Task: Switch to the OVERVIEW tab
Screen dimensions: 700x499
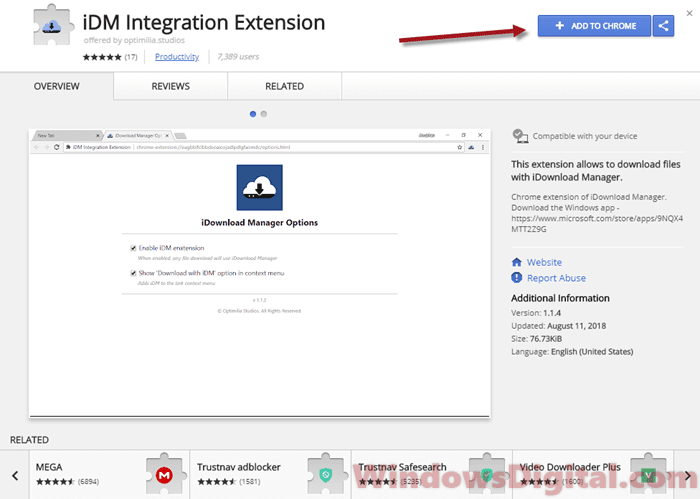Action: [57, 86]
